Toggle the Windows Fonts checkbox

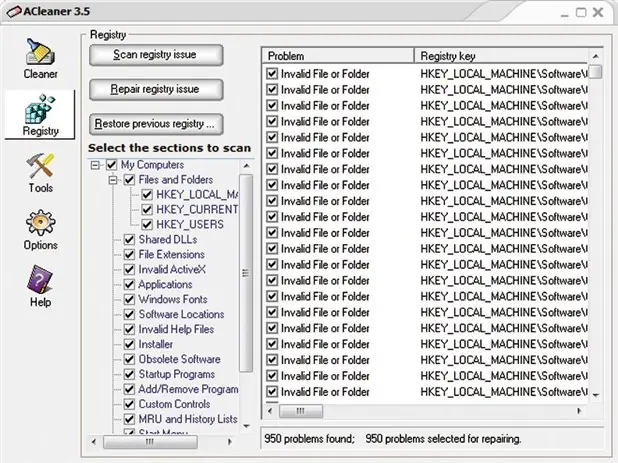(129, 299)
